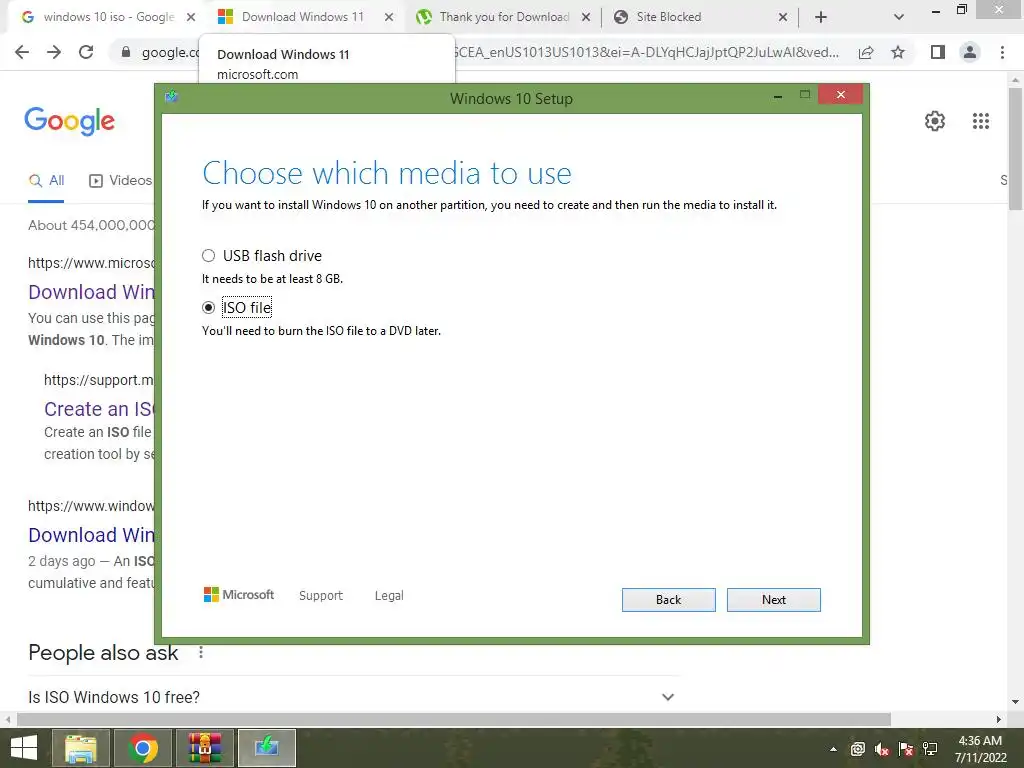This screenshot has height=768, width=1024.
Task: Select the All search tab
Action: pos(46,181)
